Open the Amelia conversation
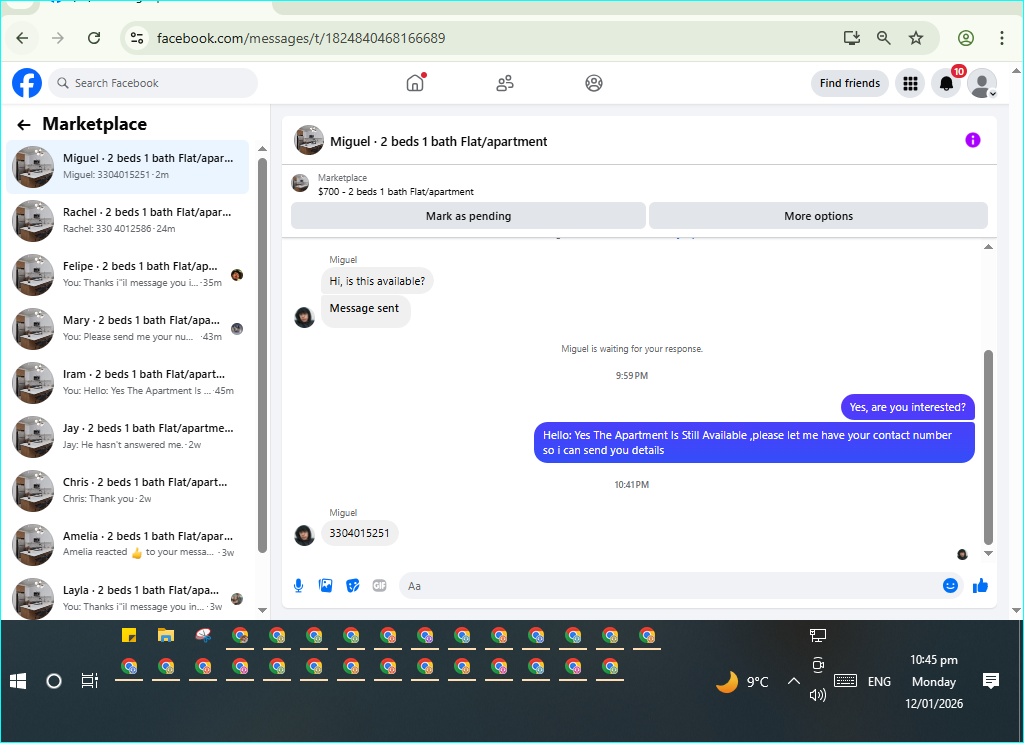1024x743 pixels. click(128, 545)
